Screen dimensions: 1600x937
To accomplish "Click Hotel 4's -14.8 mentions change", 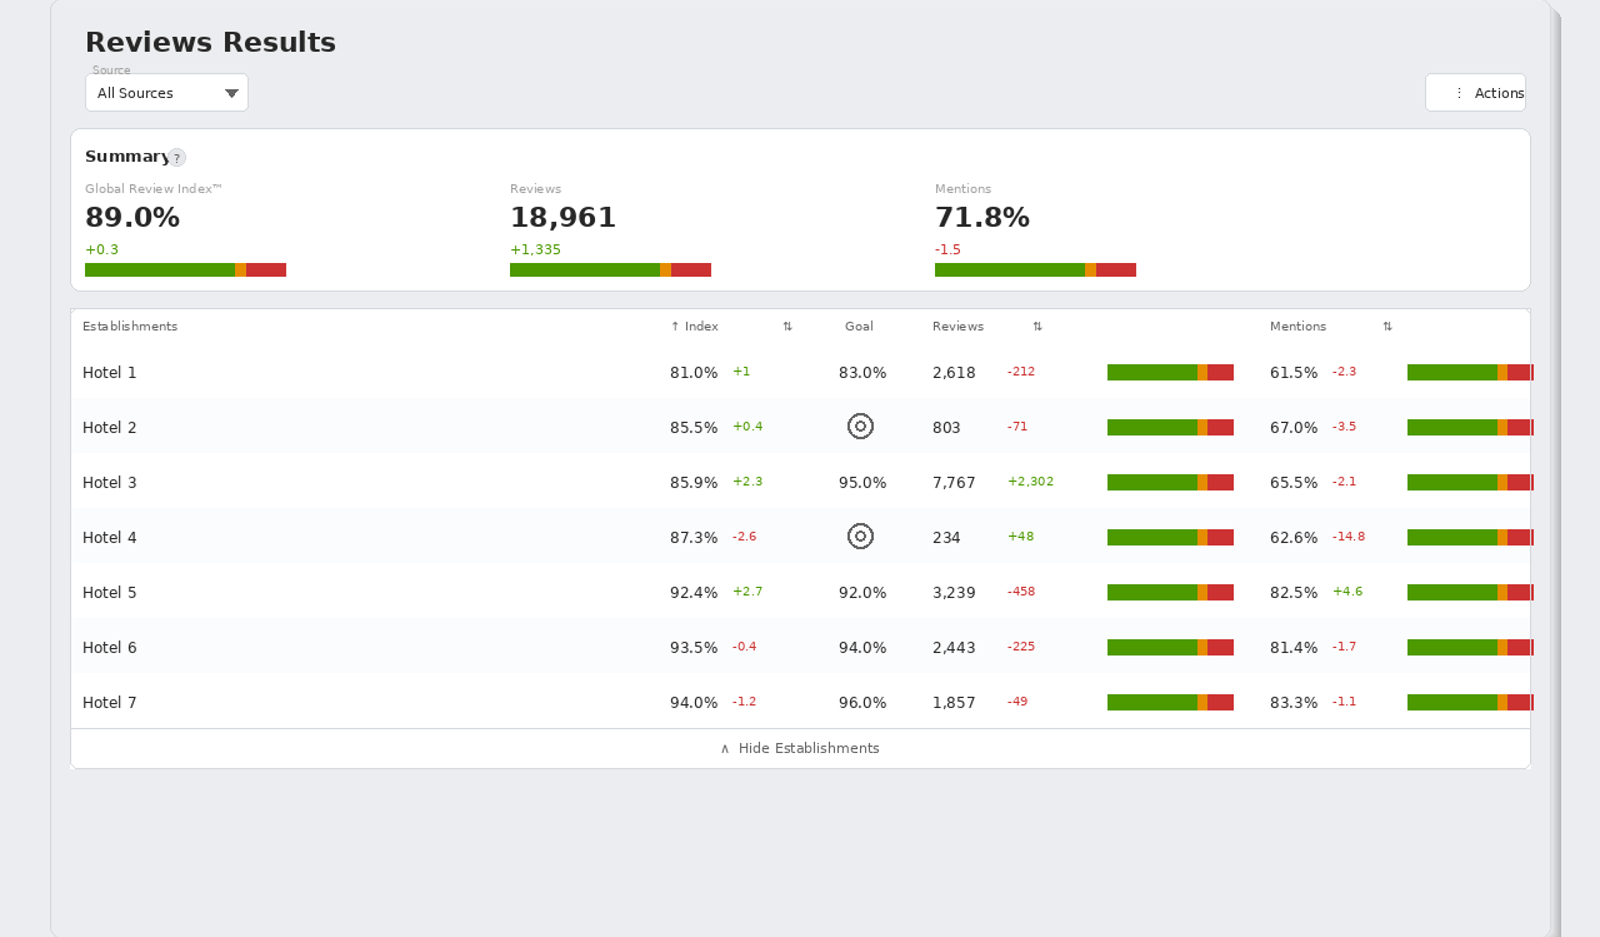I will click(1348, 537).
